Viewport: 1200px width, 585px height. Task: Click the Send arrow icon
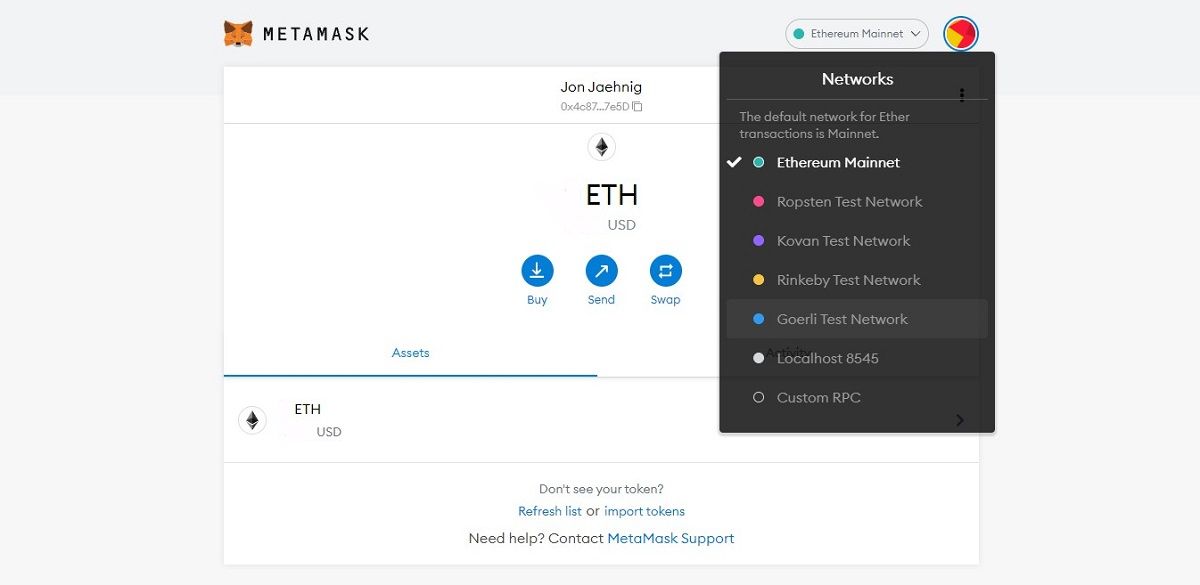click(x=601, y=270)
